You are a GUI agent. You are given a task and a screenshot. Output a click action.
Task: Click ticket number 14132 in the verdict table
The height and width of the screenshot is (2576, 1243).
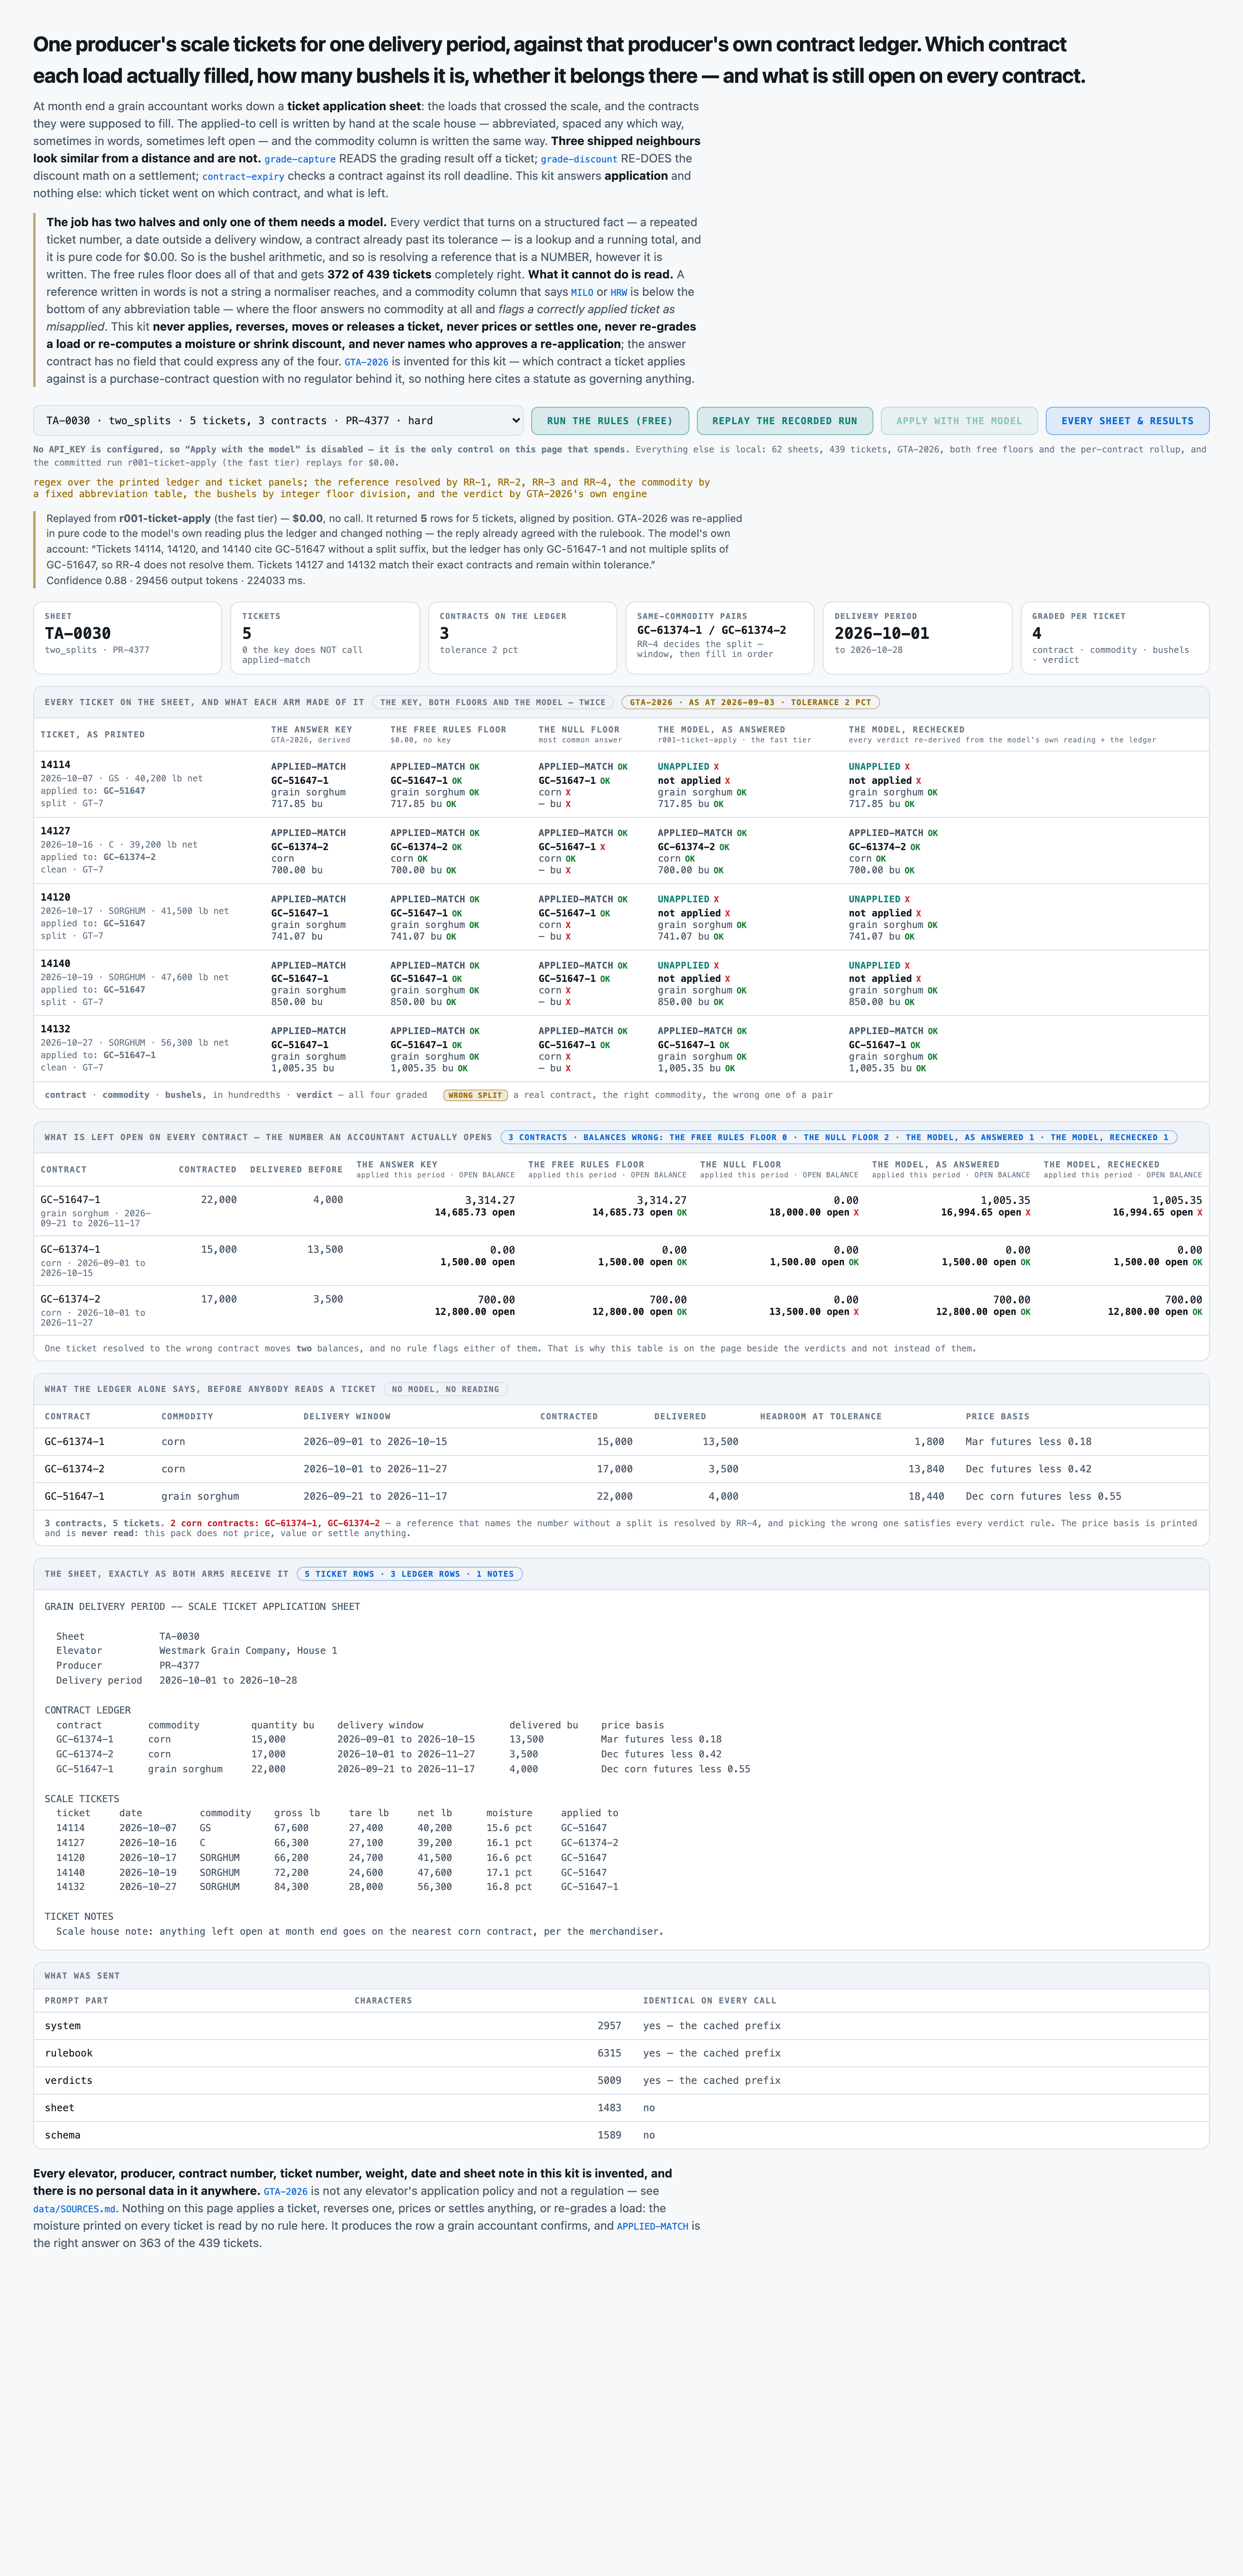coord(55,1029)
